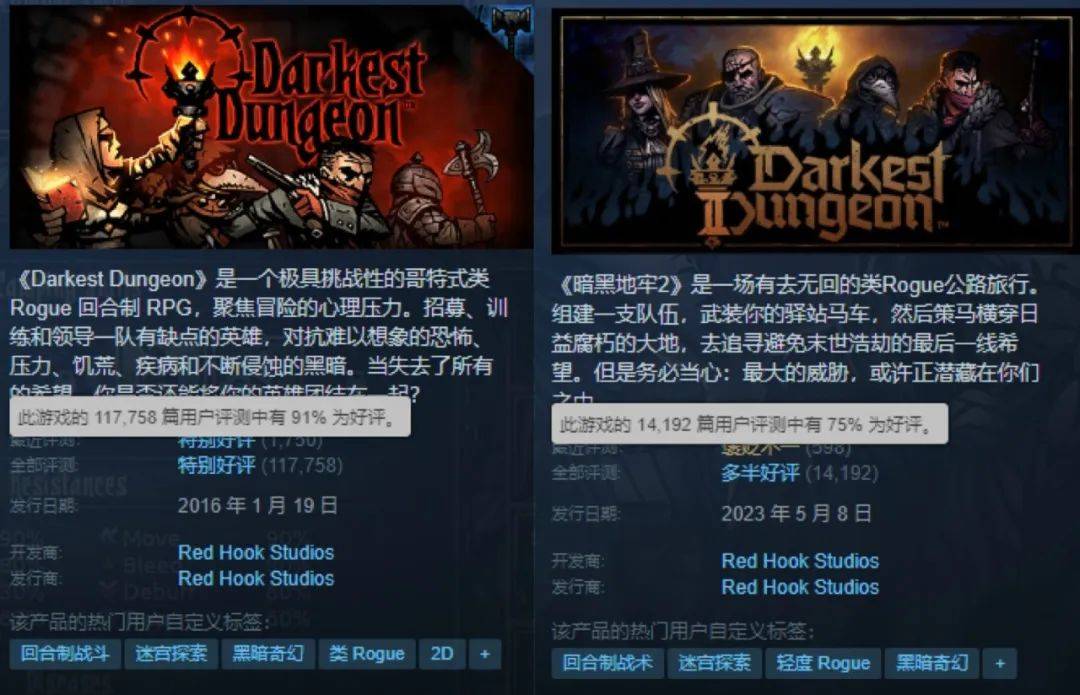Select left game's 黑暗奇幻 tag
The image size is (1080, 695).
pos(268,654)
